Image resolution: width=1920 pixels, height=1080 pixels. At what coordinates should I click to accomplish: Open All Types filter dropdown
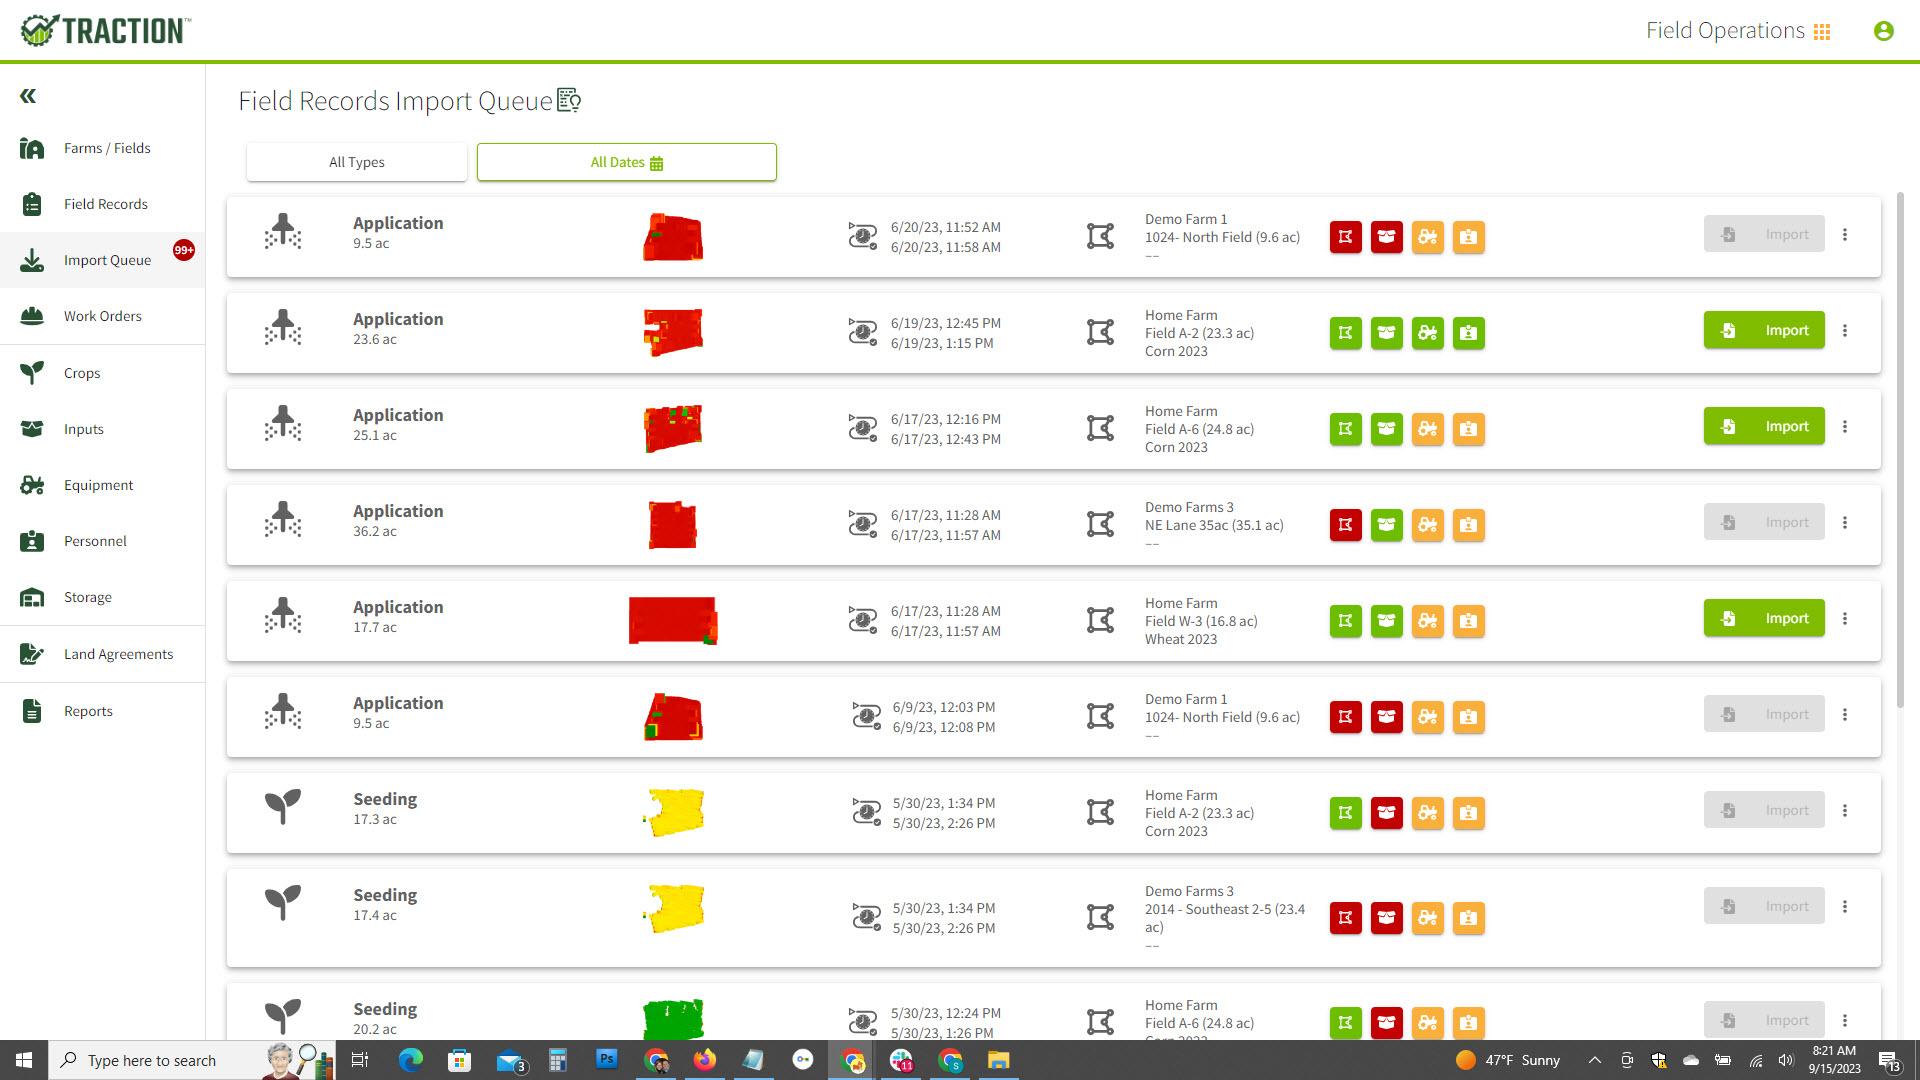click(x=356, y=162)
